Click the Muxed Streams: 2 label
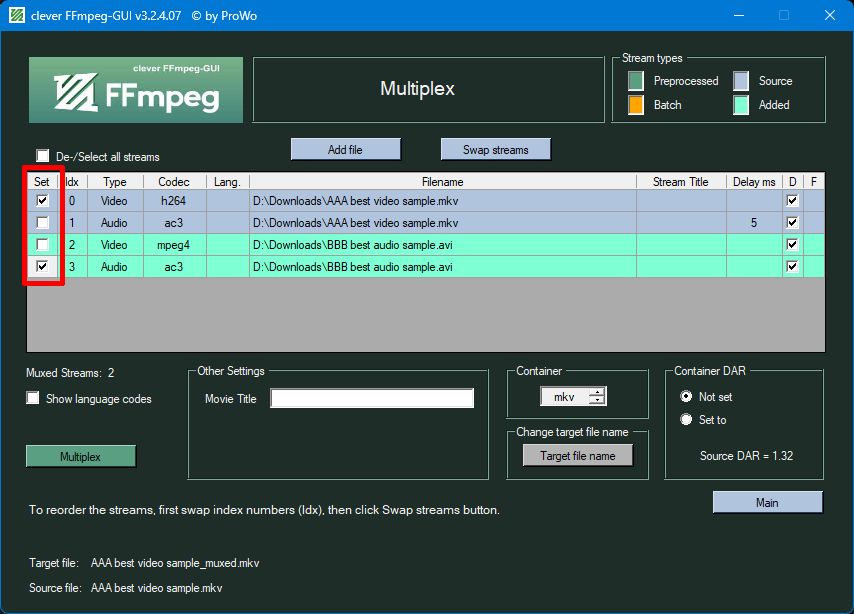Viewport: 854px width, 614px height. tap(70, 373)
